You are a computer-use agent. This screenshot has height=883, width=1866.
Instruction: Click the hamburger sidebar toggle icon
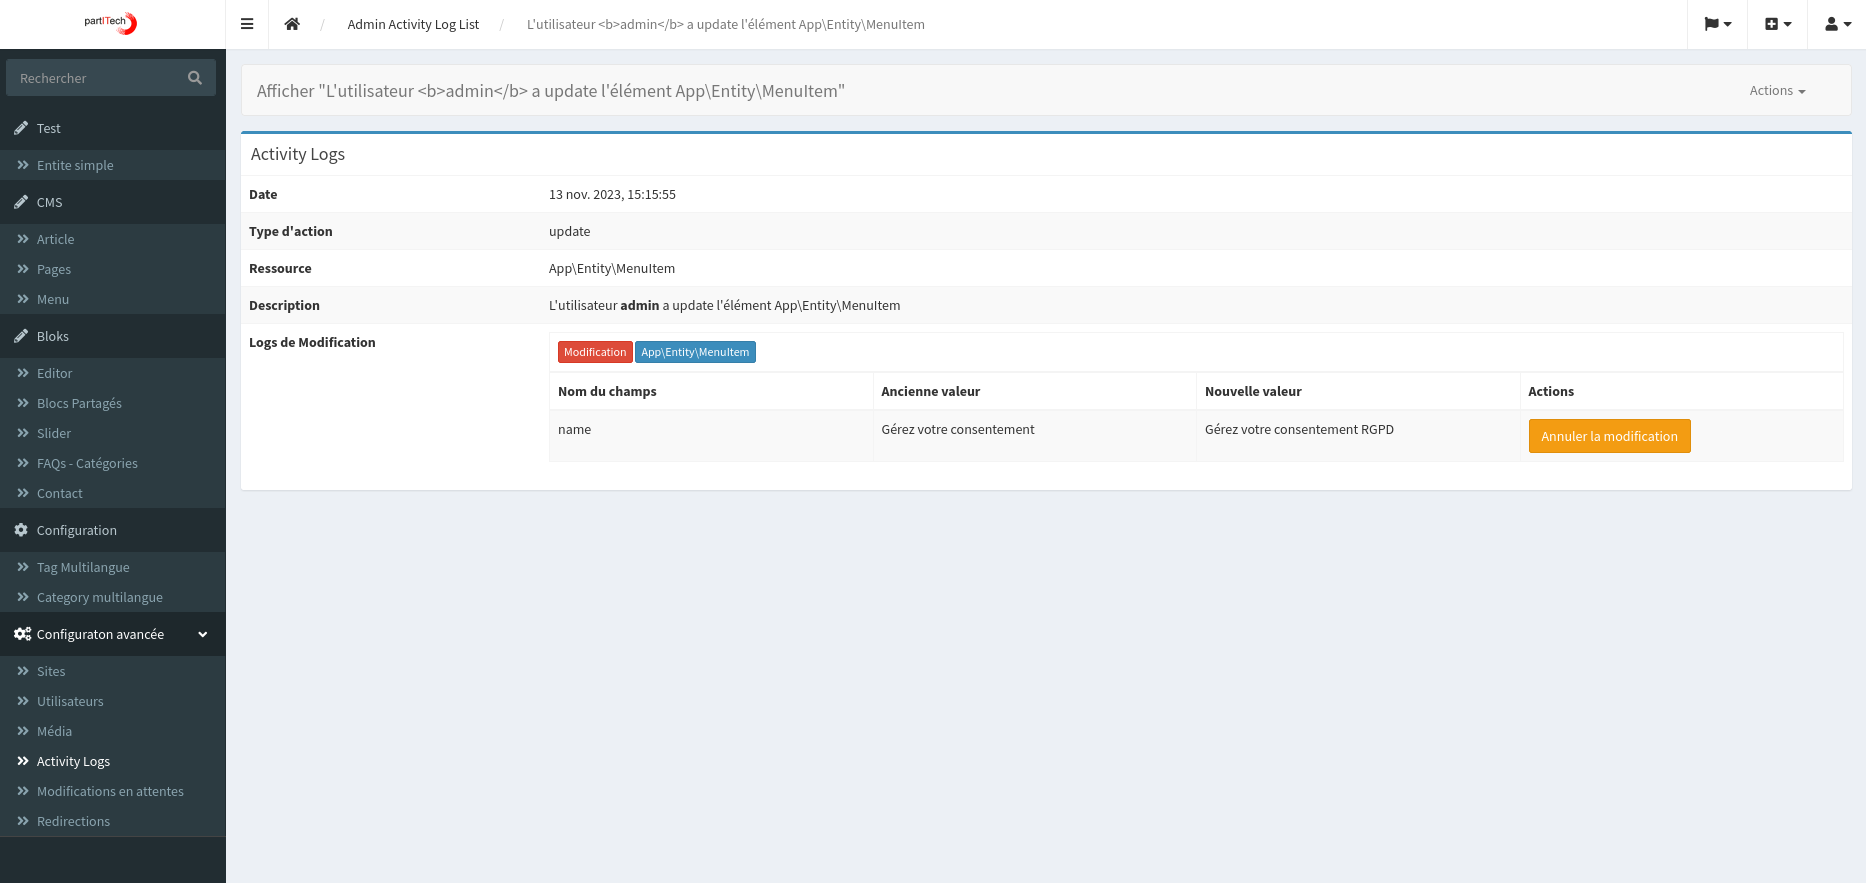click(x=247, y=24)
